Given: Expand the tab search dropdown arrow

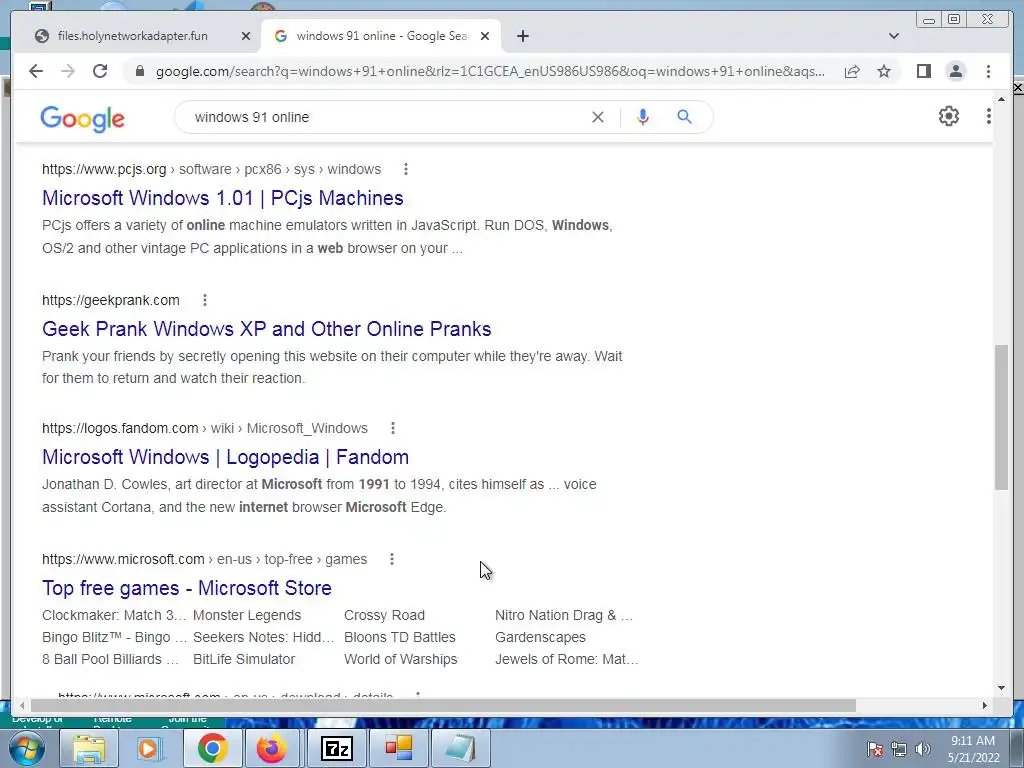Looking at the screenshot, I should [894, 36].
